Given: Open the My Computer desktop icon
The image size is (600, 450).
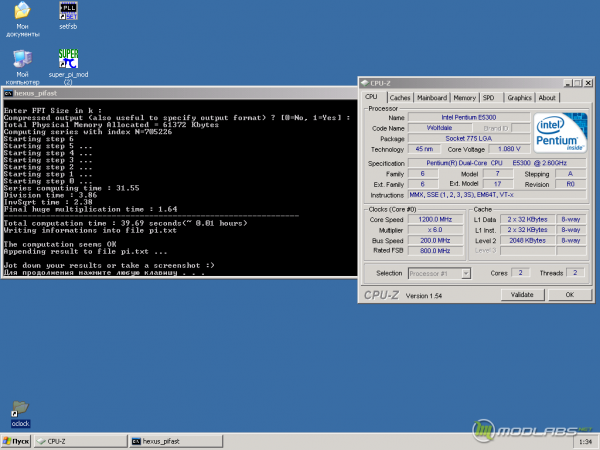Looking at the screenshot, I should pyautogui.click(x=22, y=67).
